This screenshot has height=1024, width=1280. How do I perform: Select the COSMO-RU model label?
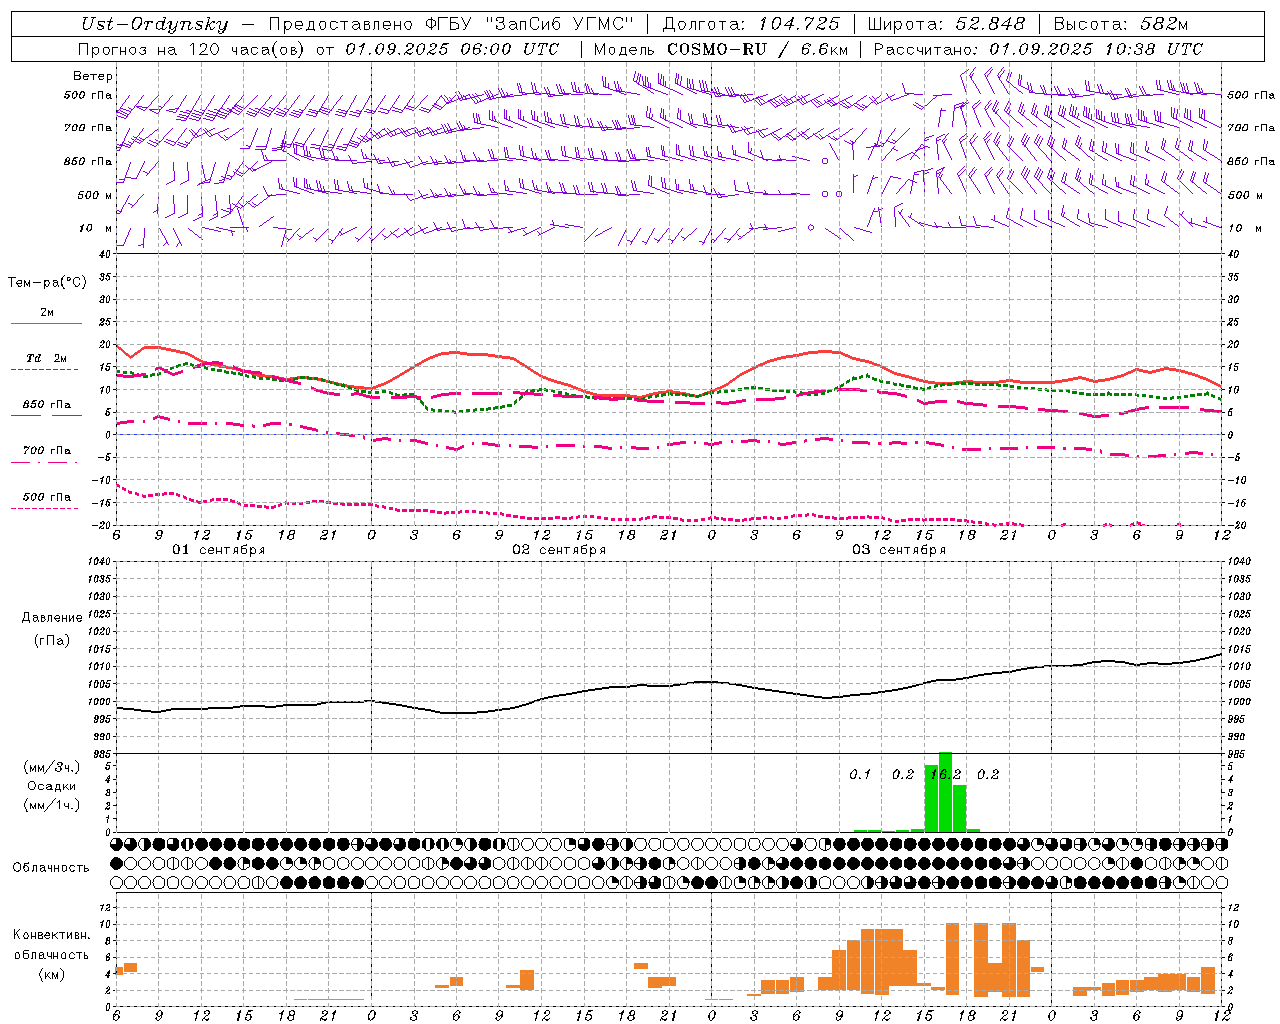coord(715,49)
